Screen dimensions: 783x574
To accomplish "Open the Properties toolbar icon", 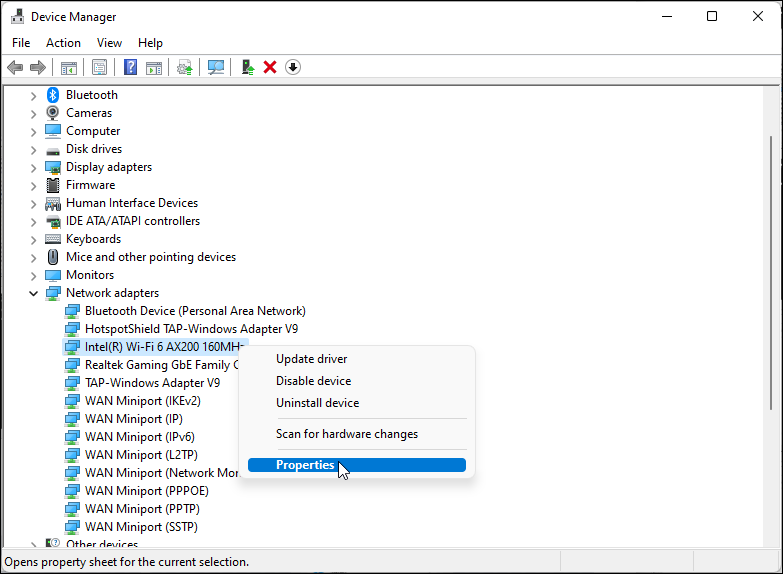I will [99, 67].
